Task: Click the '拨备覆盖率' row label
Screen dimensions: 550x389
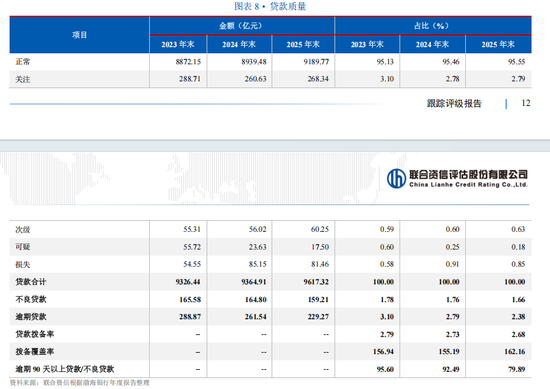Action: (x=34, y=351)
